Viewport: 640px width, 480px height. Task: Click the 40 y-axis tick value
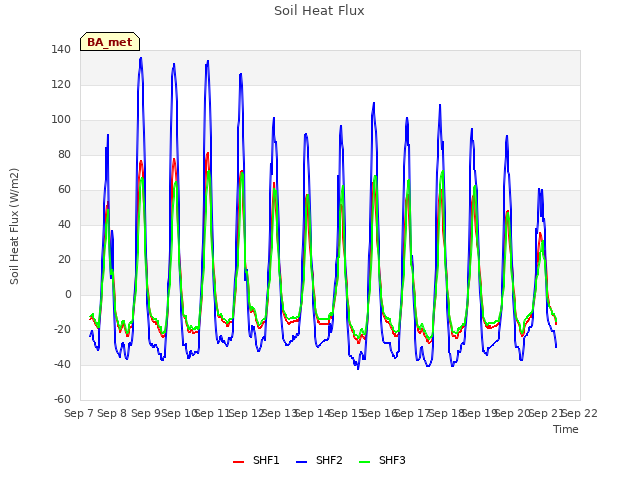point(64,224)
